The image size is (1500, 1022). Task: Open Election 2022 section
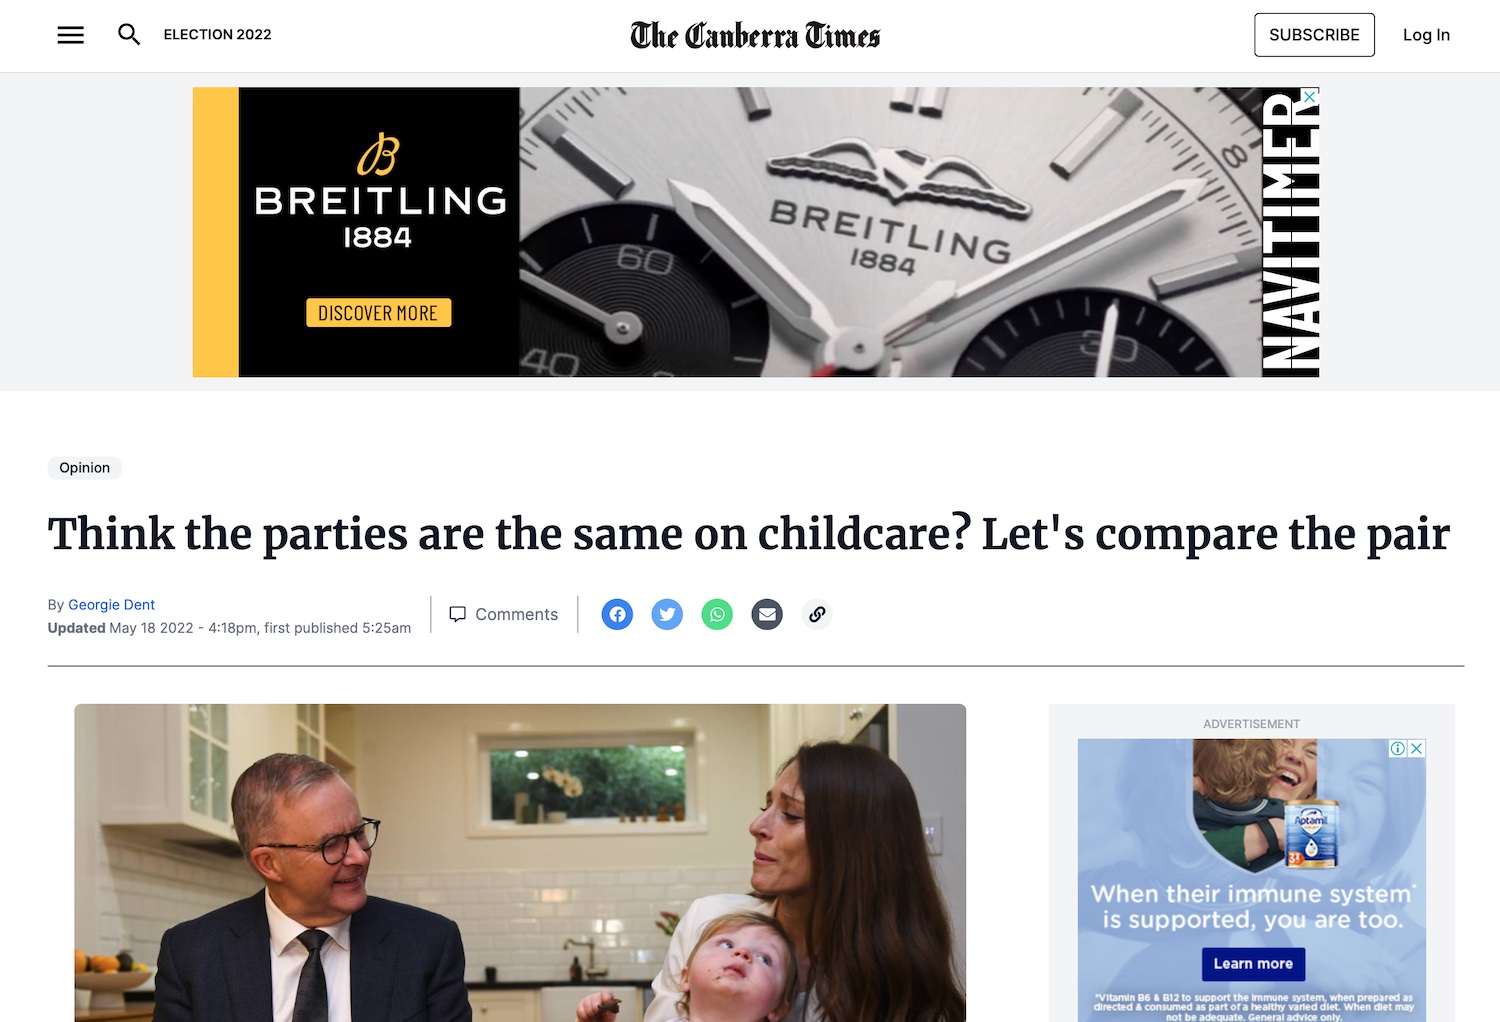(x=217, y=35)
